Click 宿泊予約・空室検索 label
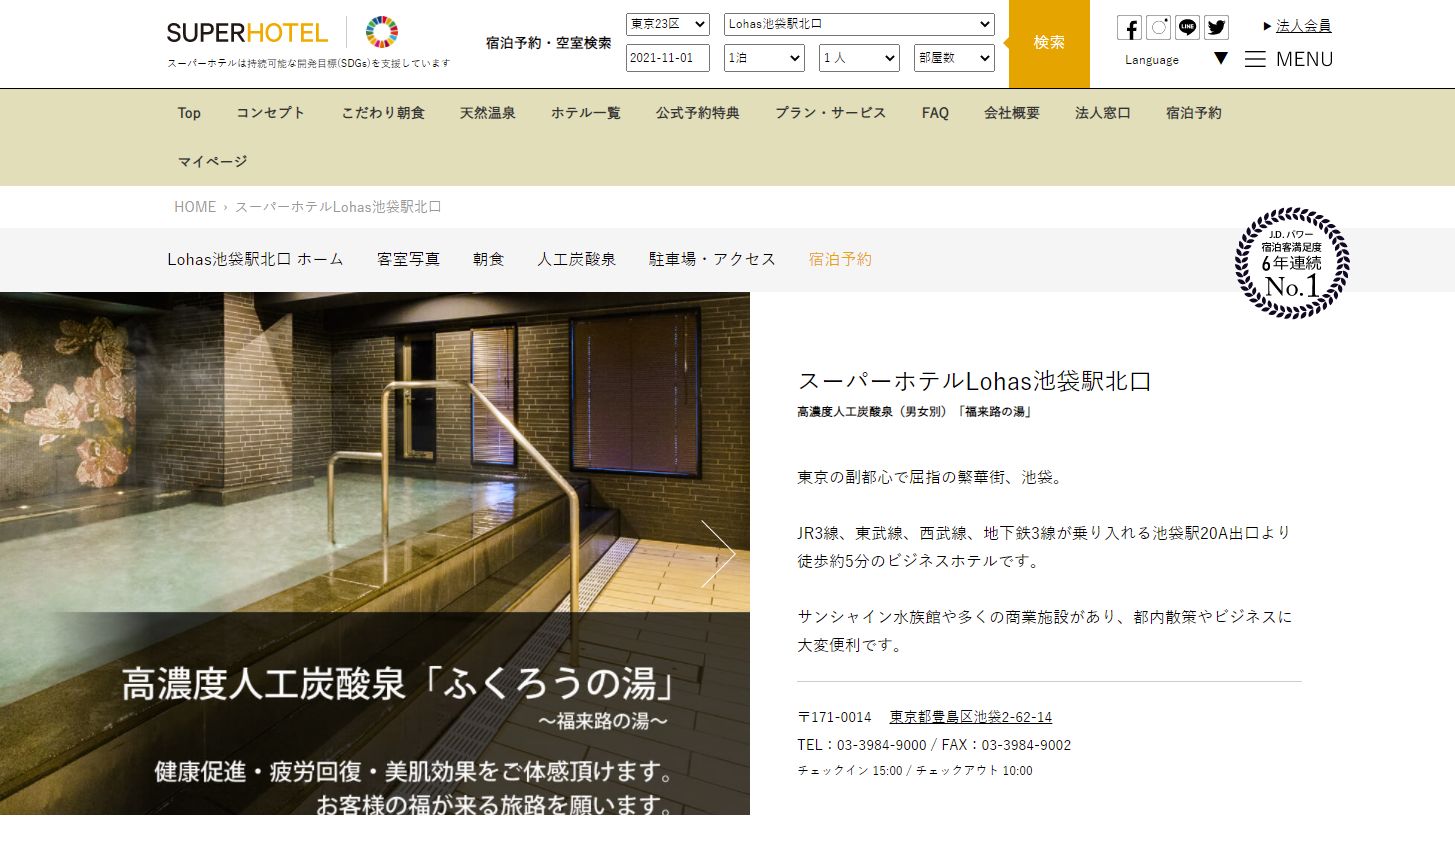The image size is (1455, 868). pyautogui.click(x=548, y=43)
